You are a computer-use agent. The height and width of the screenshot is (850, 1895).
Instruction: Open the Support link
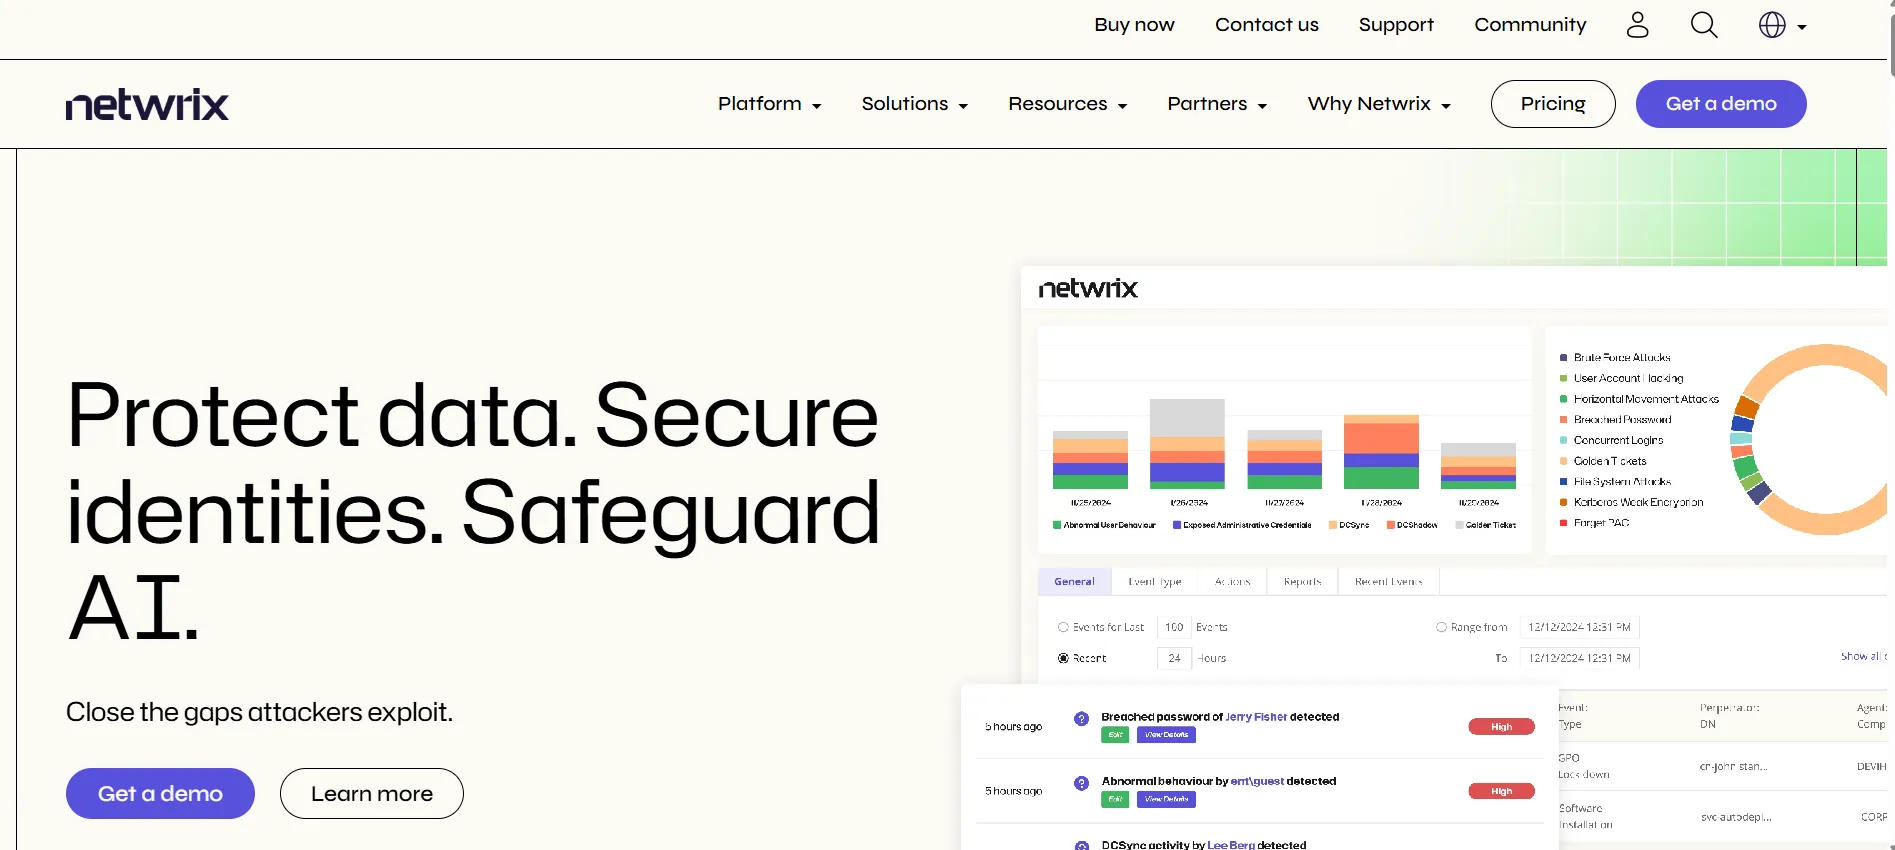(x=1396, y=25)
